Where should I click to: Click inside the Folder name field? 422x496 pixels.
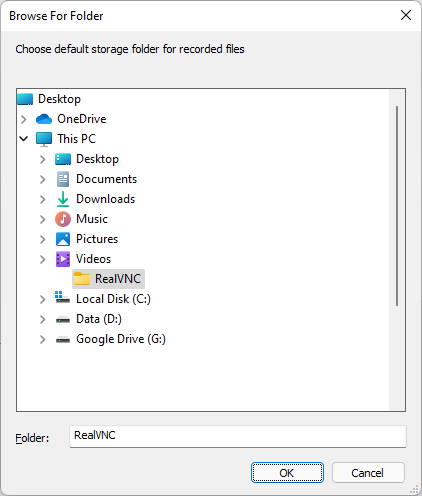click(238, 436)
